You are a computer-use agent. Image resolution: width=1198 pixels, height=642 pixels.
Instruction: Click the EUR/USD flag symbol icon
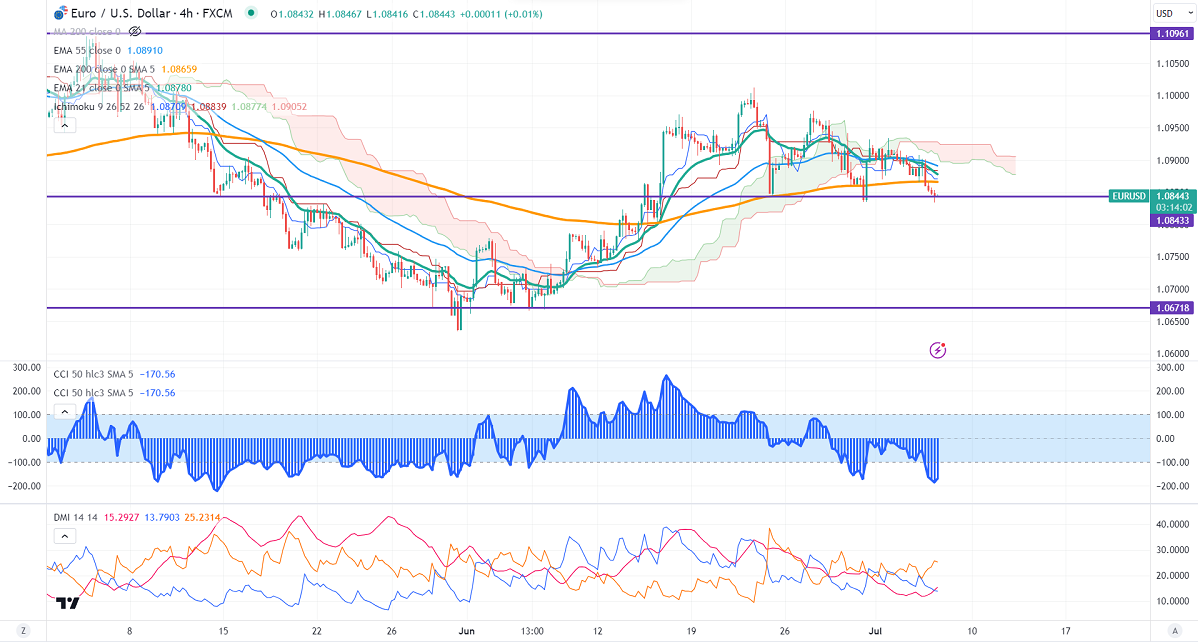point(60,14)
